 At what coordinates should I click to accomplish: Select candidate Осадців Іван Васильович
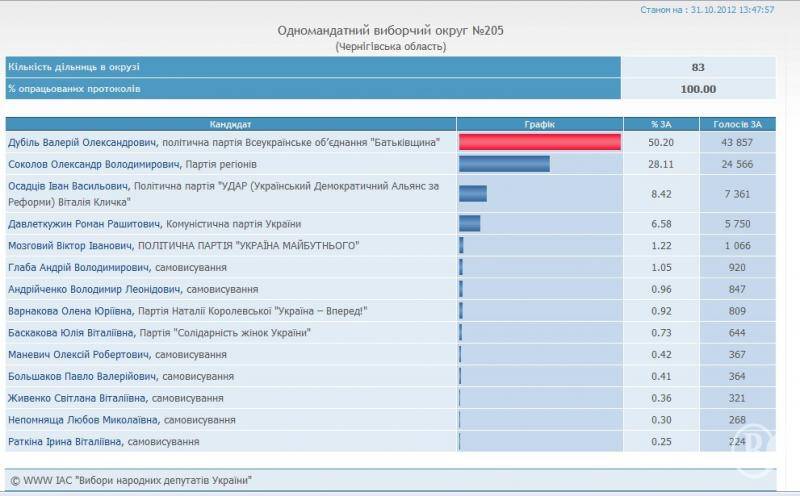pos(68,187)
